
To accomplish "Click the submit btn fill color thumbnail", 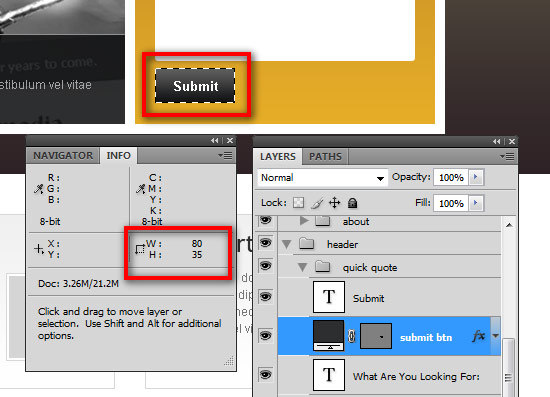I will 328,335.
